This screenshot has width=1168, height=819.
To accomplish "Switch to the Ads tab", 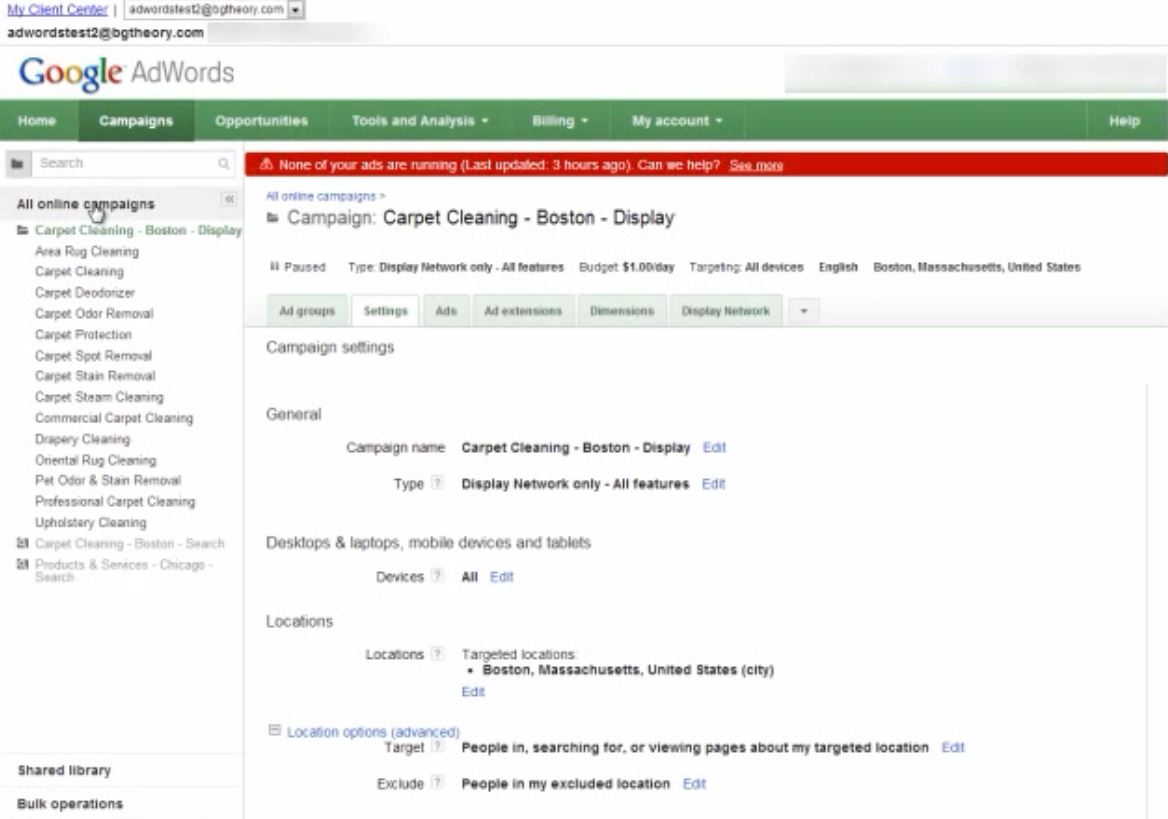I will coord(445,311).
